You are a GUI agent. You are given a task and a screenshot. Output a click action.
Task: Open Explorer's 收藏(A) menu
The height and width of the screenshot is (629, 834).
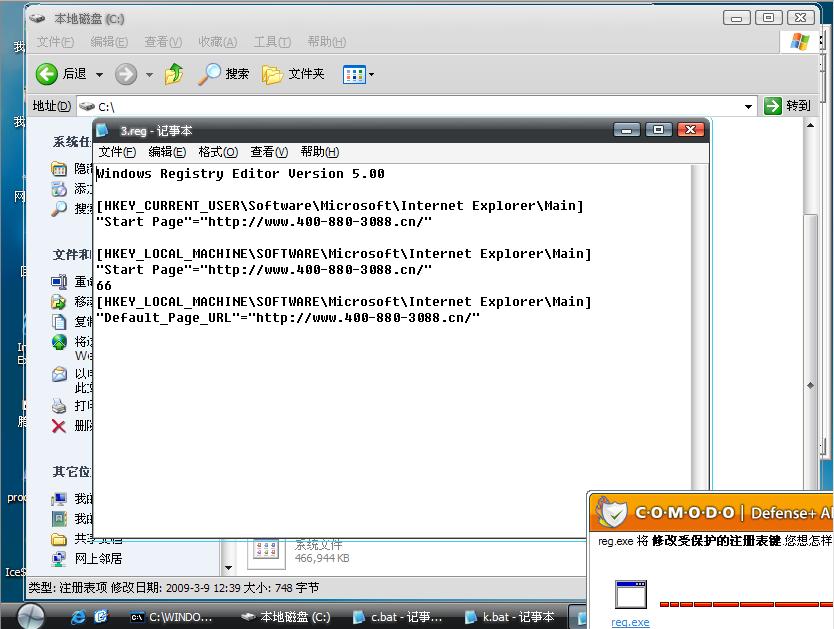pos(218,41)
